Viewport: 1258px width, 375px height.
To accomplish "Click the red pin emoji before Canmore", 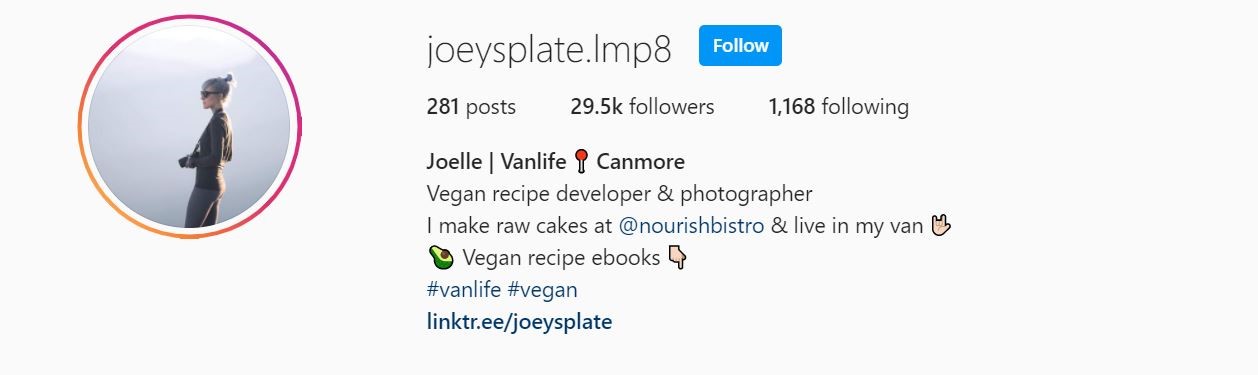I will pos(582,162).
